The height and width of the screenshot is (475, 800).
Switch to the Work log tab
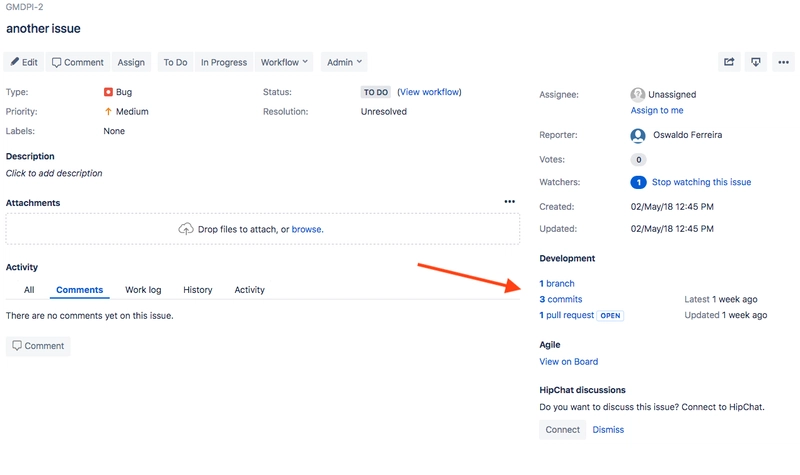143,290
